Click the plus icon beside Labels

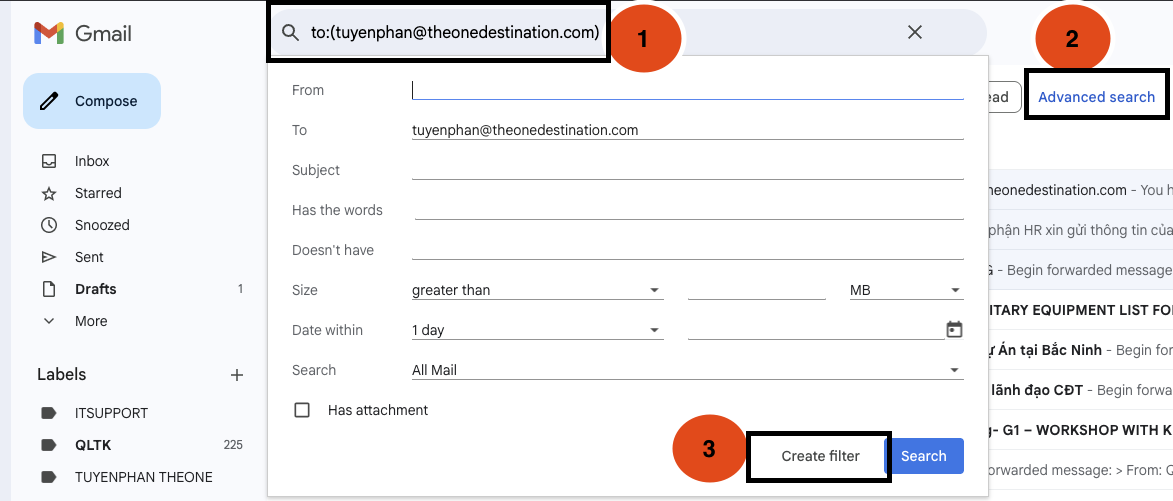pos(237,375)
